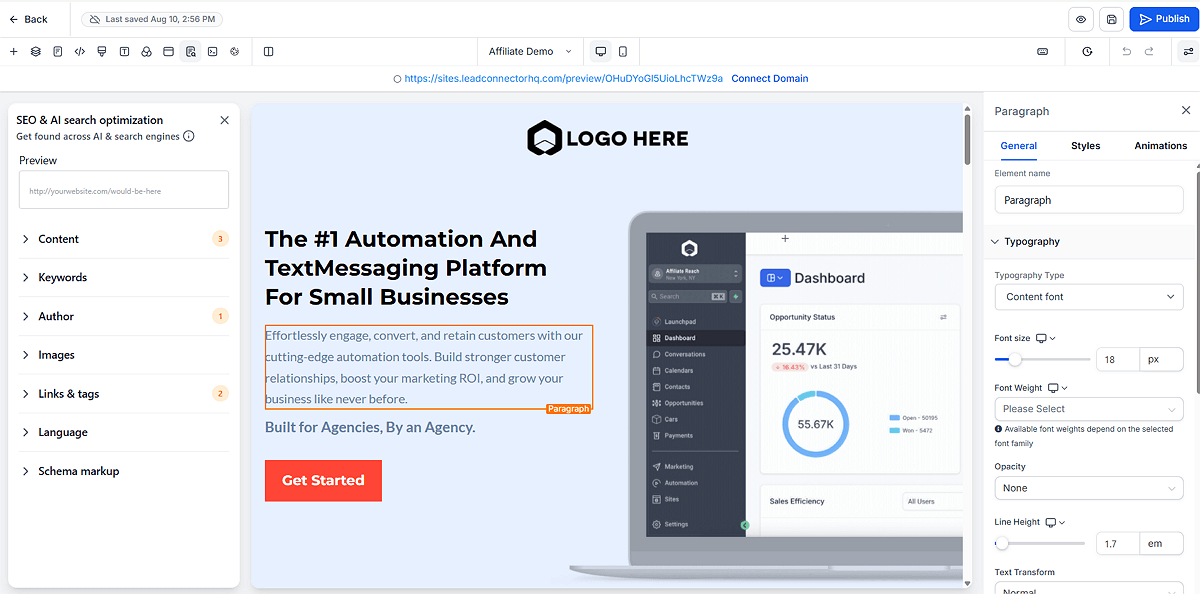Close the SEO & AI search panel
Screen dimensions: 1200x594
(224, 120)
